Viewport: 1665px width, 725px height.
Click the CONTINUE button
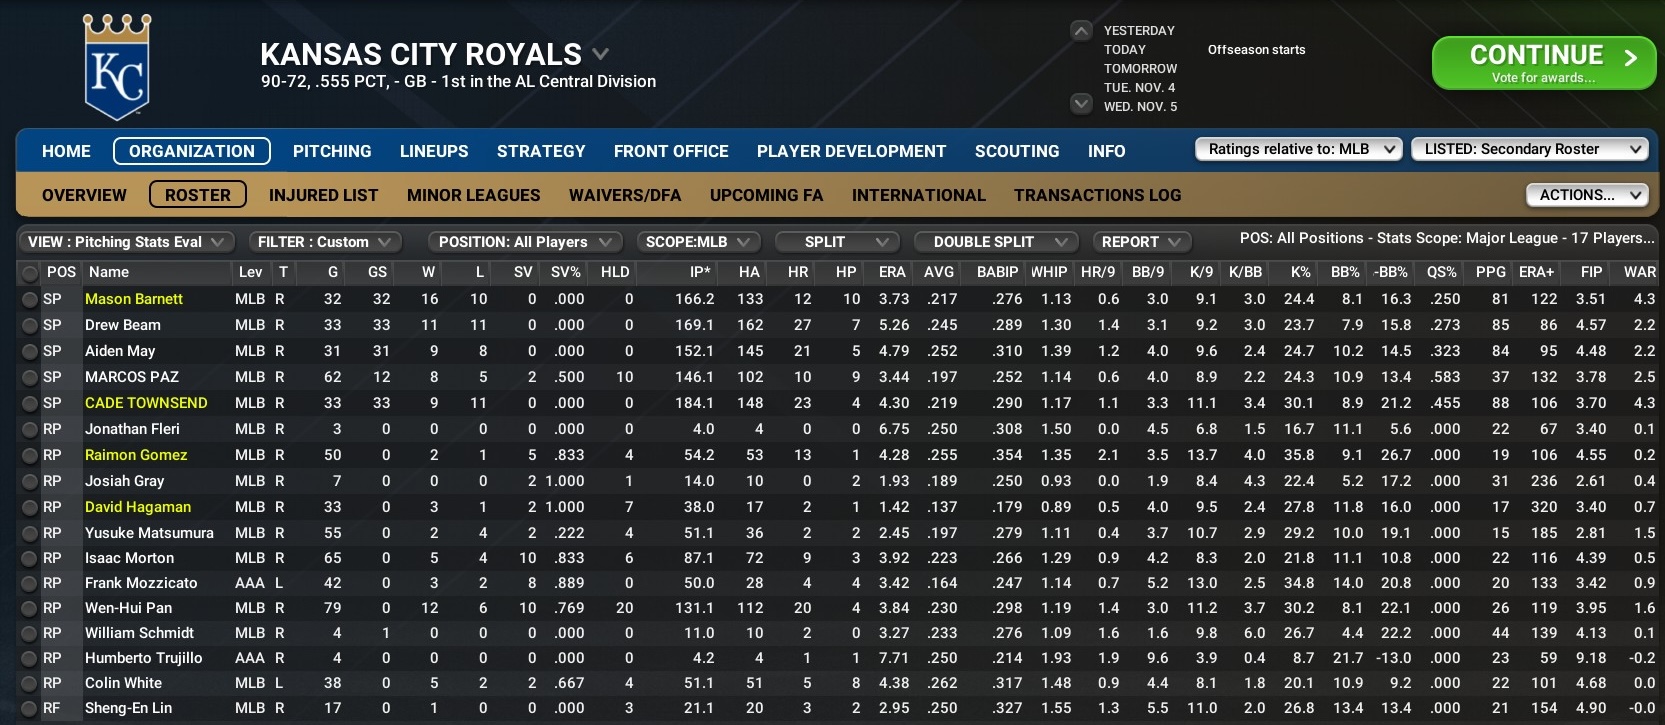[x=1544, y=63]
